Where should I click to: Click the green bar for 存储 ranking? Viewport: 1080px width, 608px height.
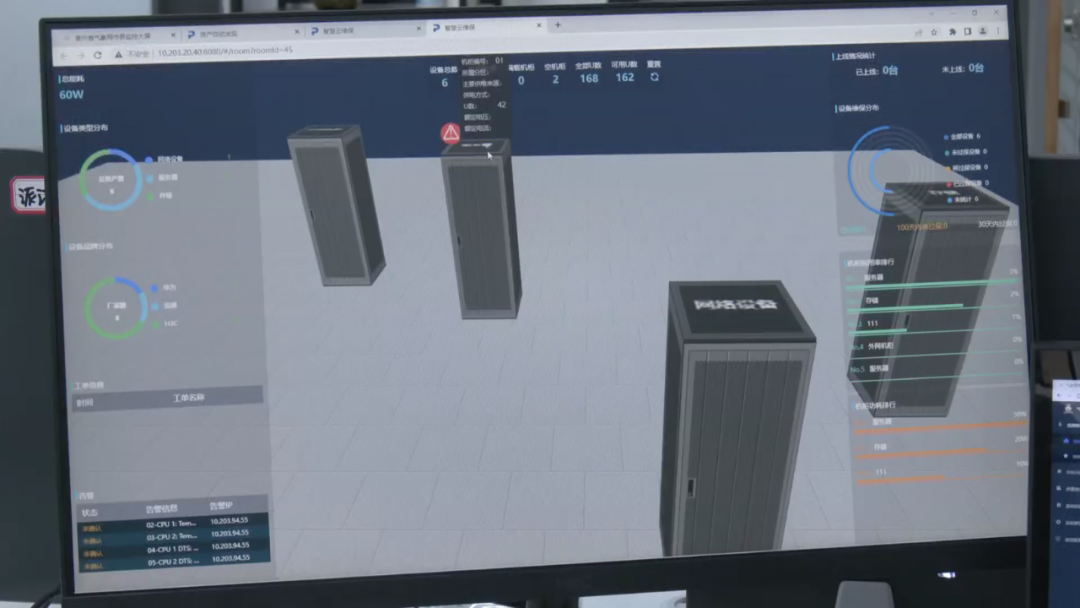point(905,306)
